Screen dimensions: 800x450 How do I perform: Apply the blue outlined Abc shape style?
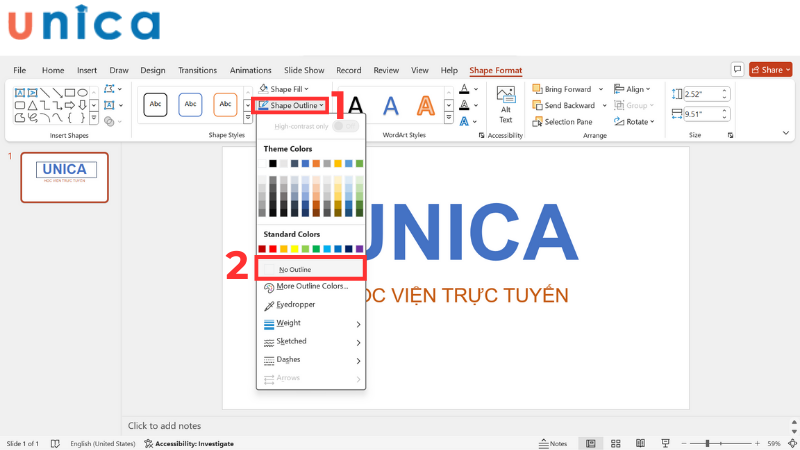(x=190, y=105)
